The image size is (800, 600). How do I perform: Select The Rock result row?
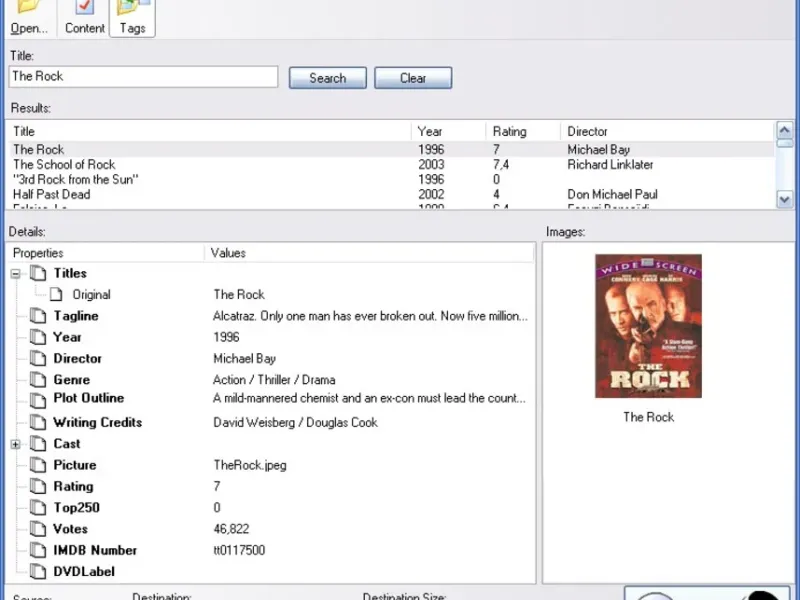(x=391, y=149)
